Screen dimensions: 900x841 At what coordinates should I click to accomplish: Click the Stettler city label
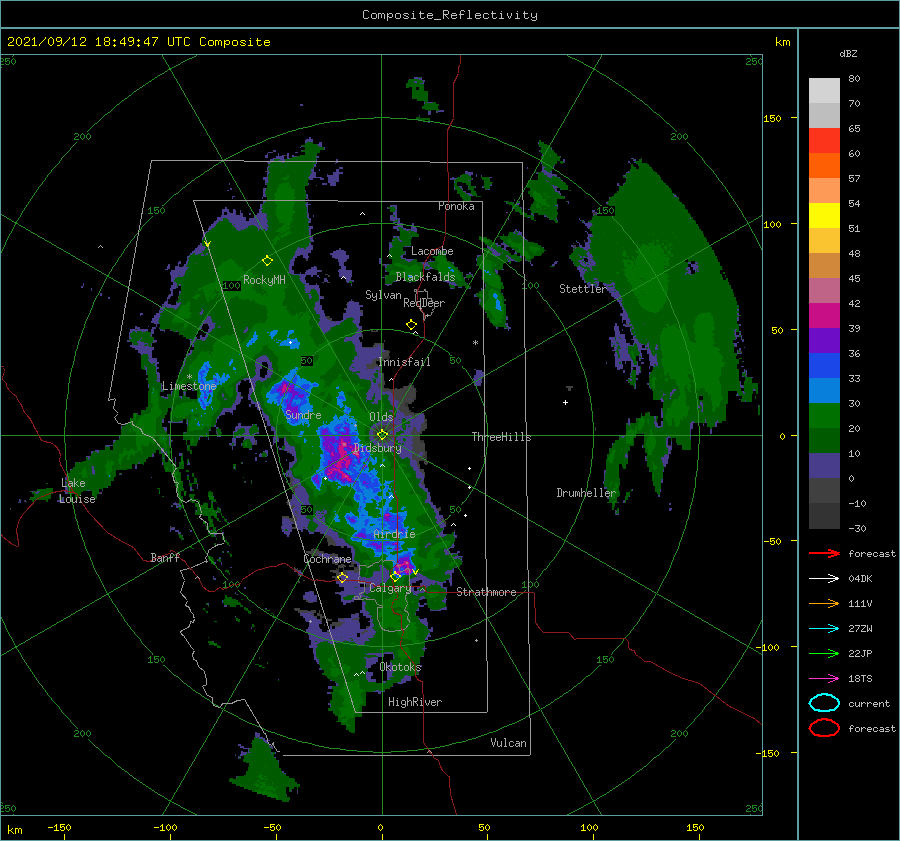click(583, 289)
